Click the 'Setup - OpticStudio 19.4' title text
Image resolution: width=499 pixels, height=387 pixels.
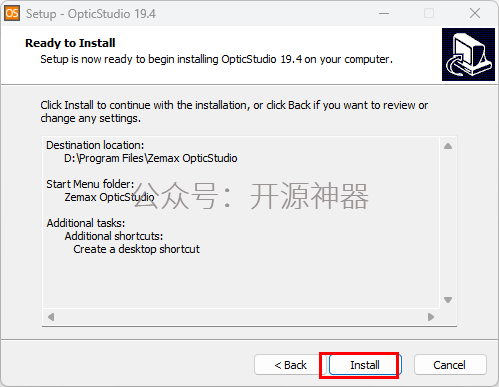click(91, 14)
